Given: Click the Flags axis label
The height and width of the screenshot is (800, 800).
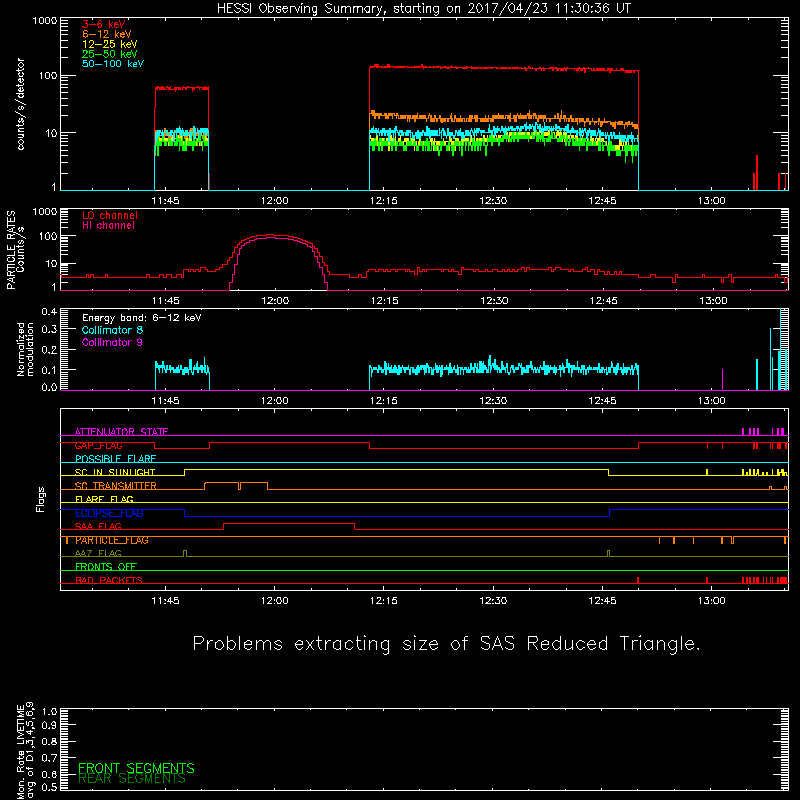Looking at the screenshot, I should 41,499.
